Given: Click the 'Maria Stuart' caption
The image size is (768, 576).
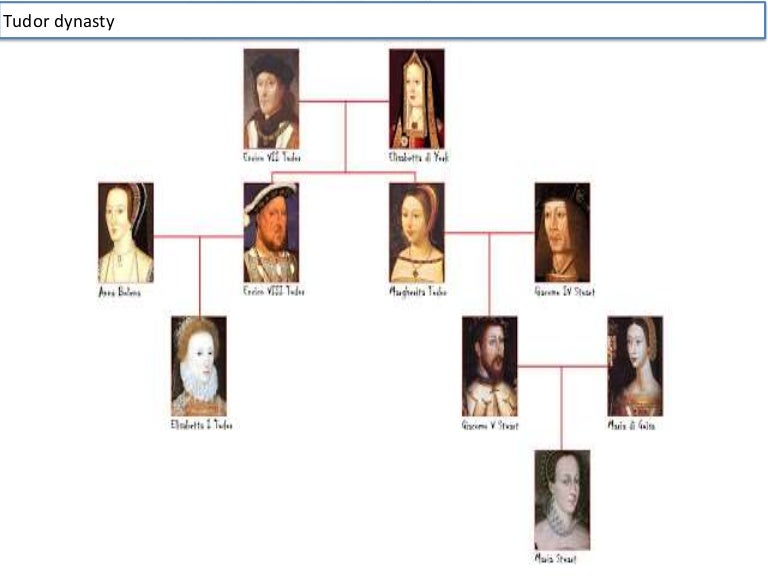Looking at the screenshot, I should pyautogui.click(x=555, y=558).
